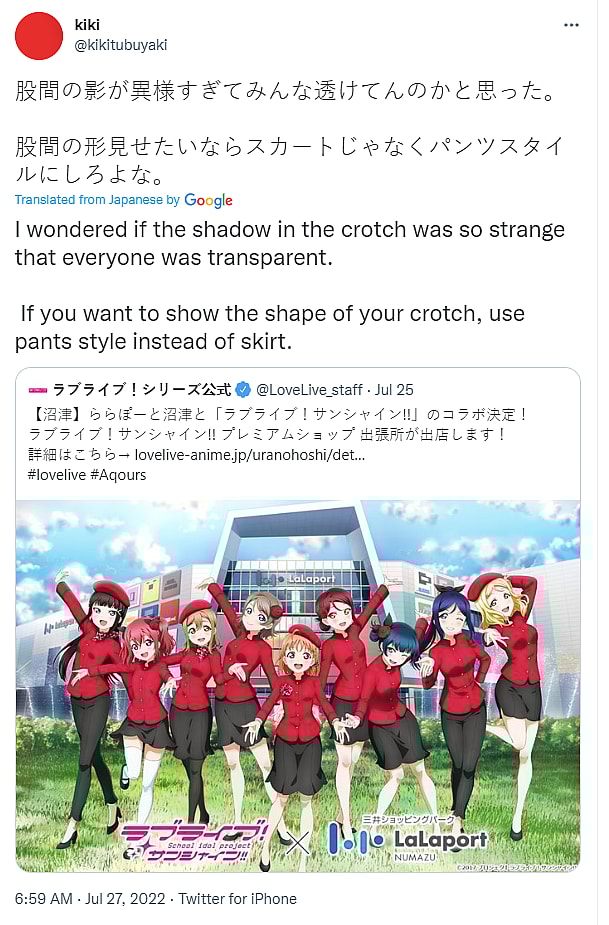Click the Twitter for iPhone source label
The width and height of the screenshot is (609, 925).
pyautogui.click(x=238, y=898)
